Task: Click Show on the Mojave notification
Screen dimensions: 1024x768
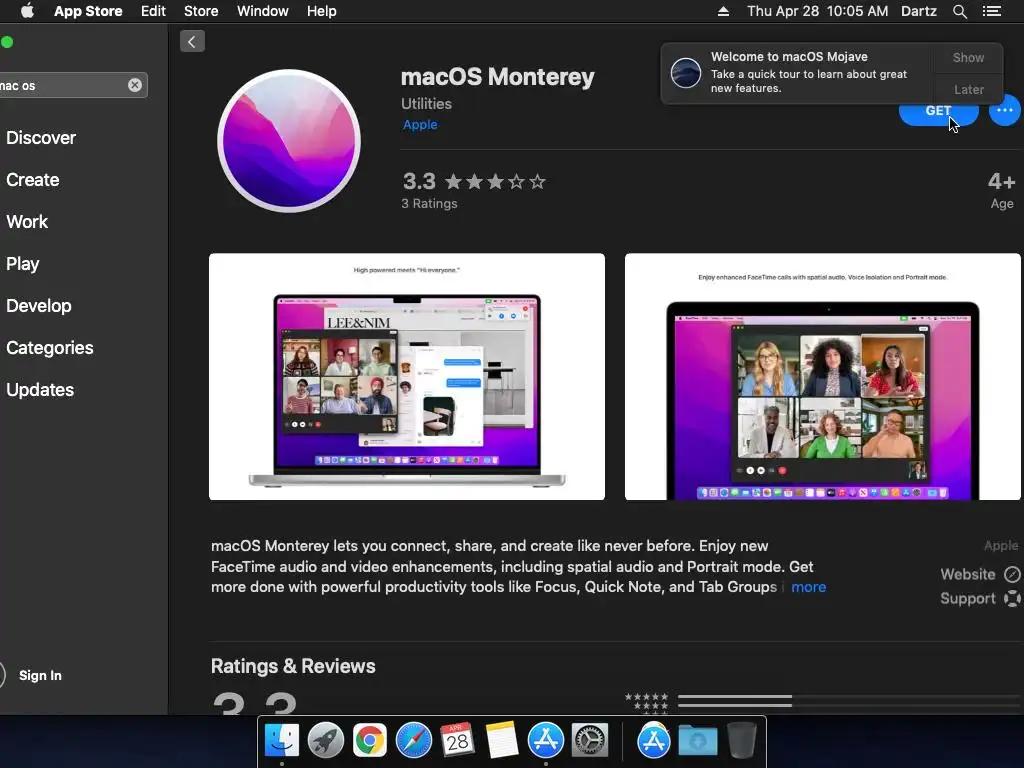Action: coord(968,57)
